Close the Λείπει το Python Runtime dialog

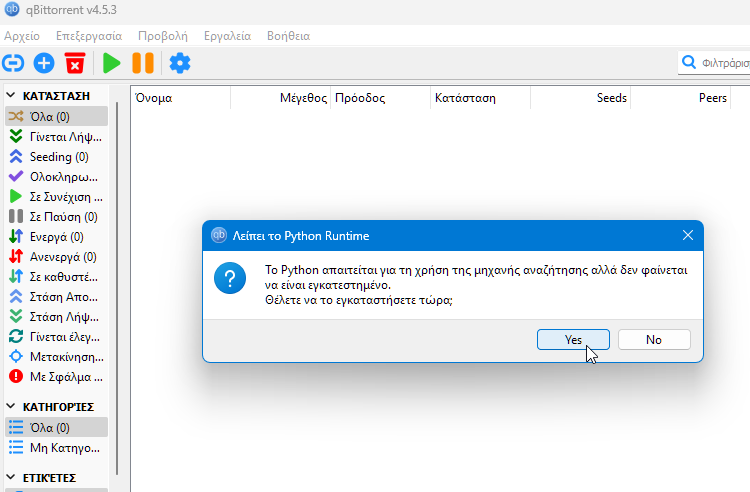pos(688,235)
